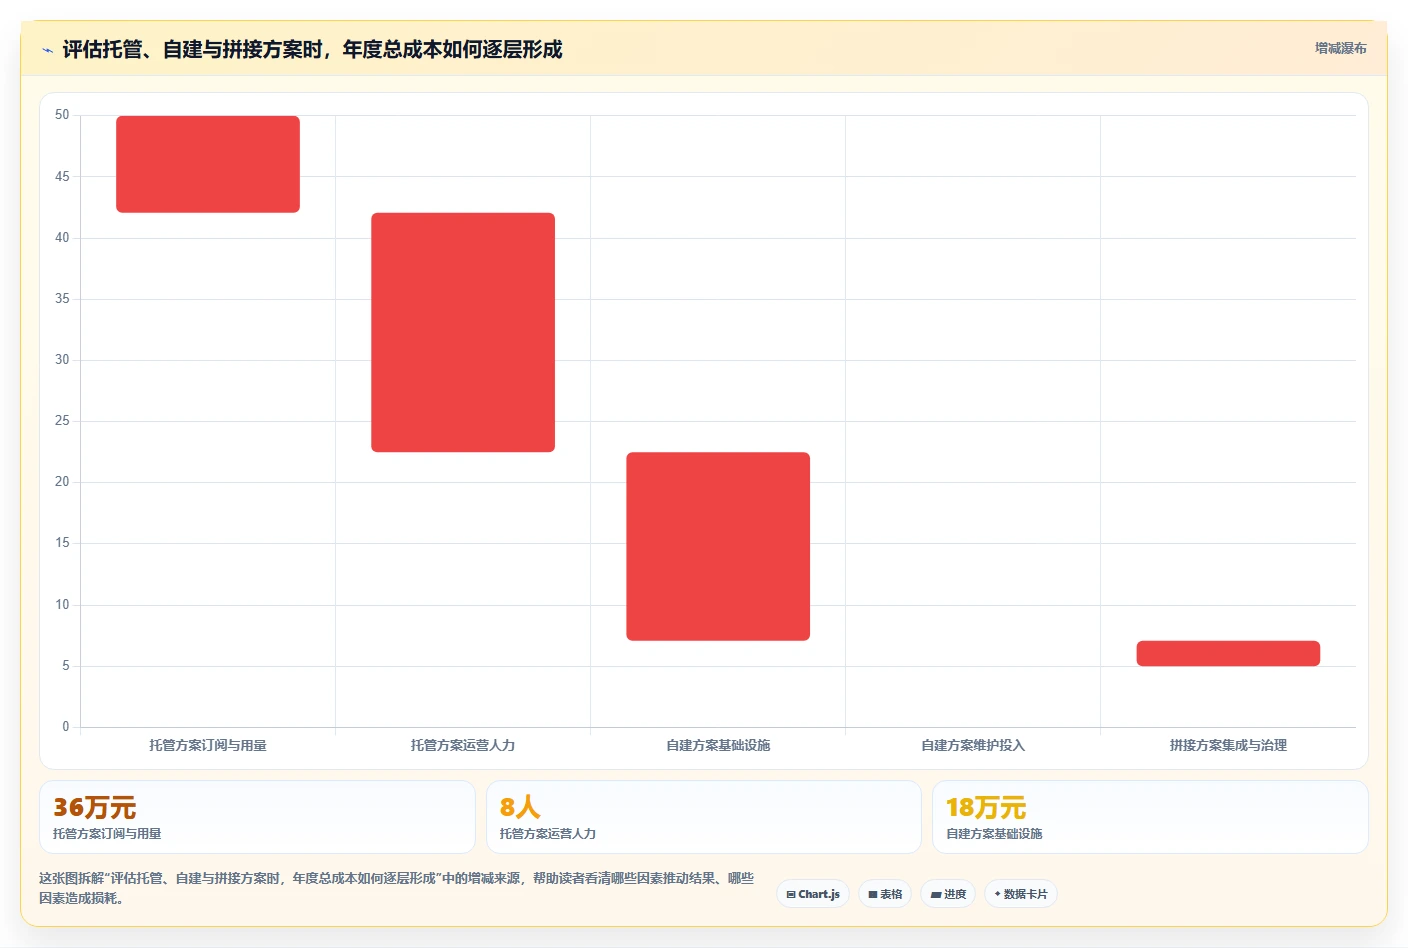The height and width of the screenshot is (948, 1408).
Task: Click the axis label 自建方案基础设施
Action: tap(718, 745)
